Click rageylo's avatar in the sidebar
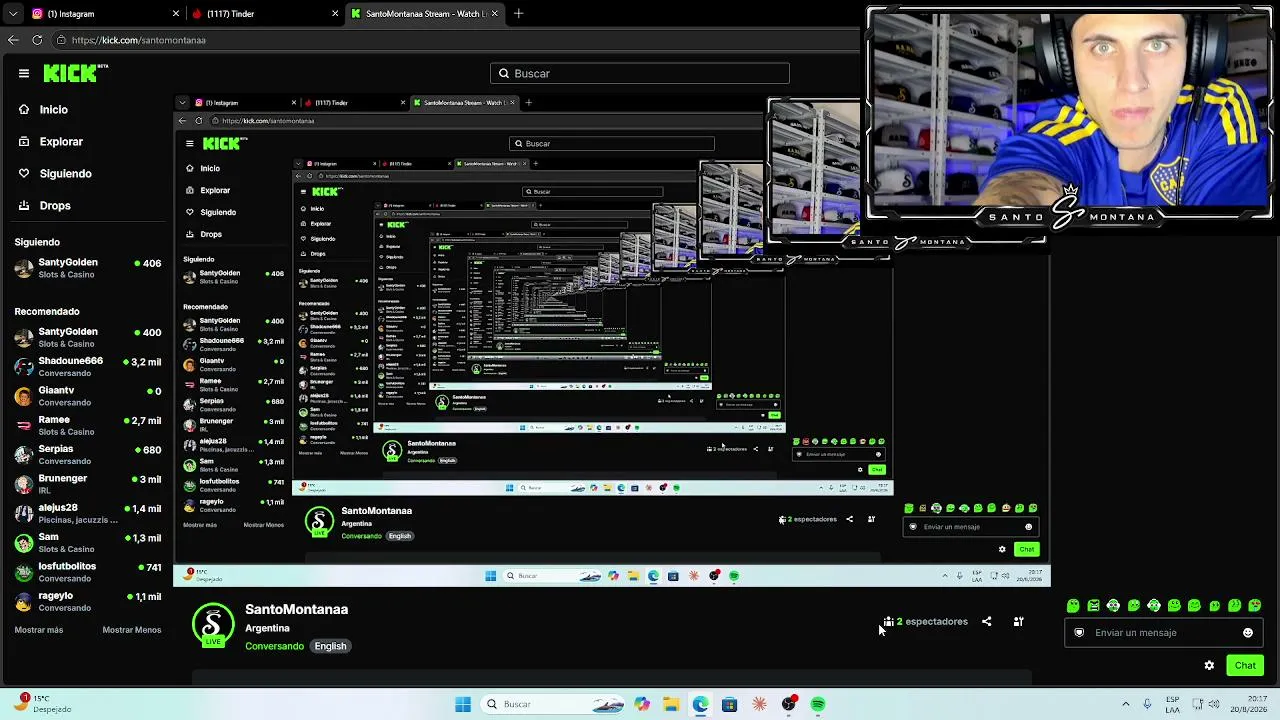The image size is (1280, 720). [x=23, y=602]
